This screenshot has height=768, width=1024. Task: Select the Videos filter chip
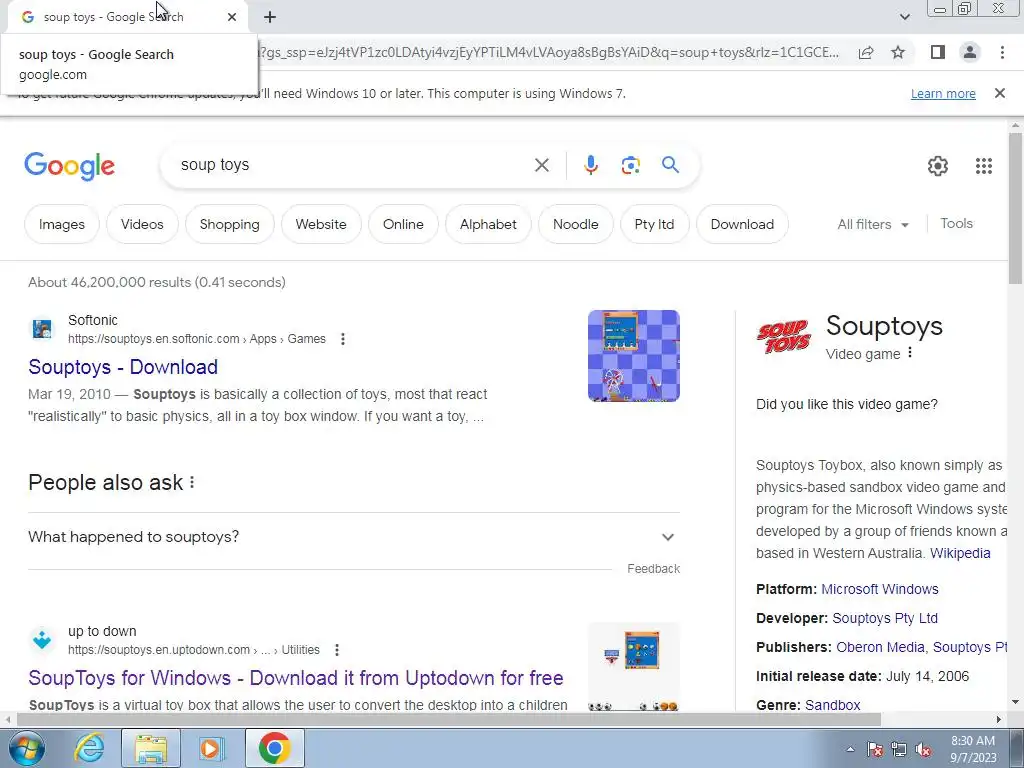142,224
